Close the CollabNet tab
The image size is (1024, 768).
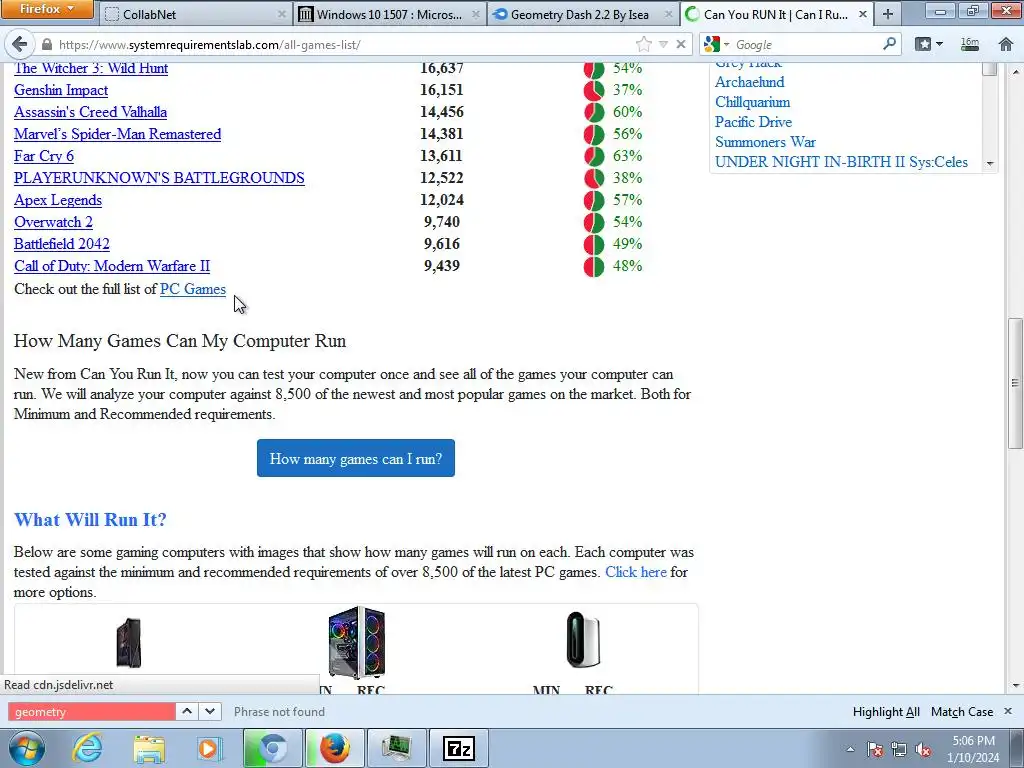coord(281,14)
